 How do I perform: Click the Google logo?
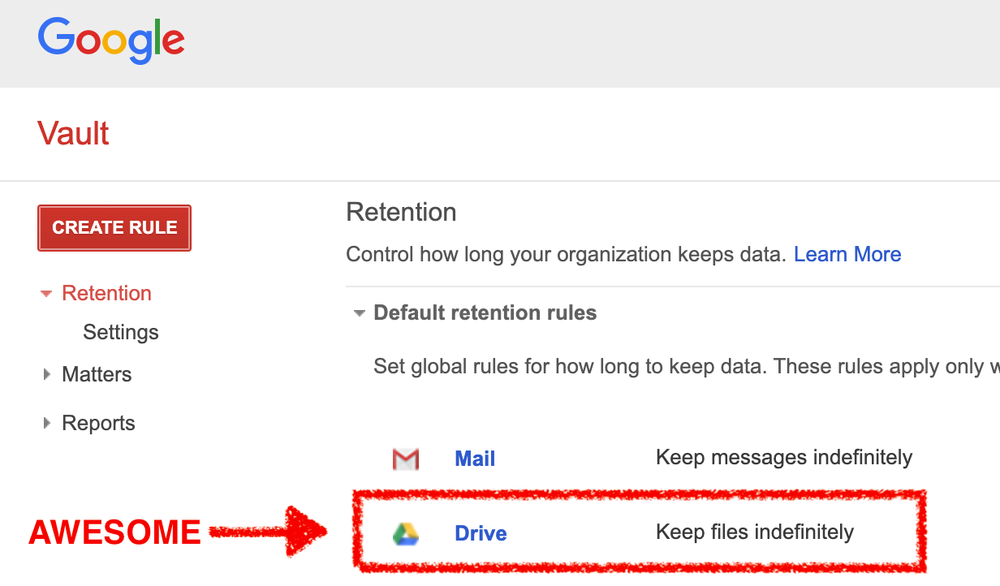pyautogui.click(x=111, y=40)
